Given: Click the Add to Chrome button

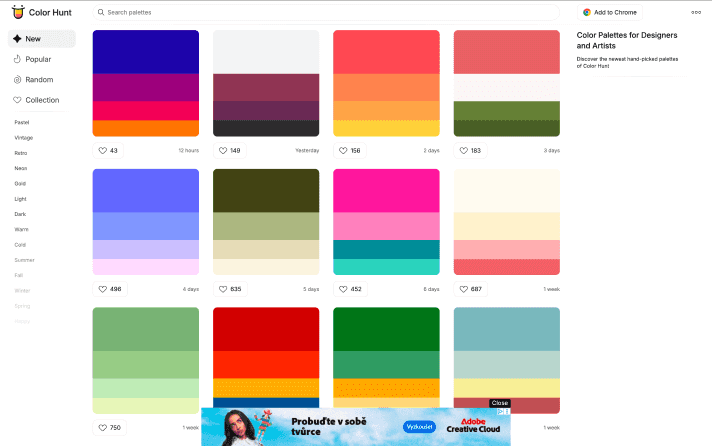Looking at the screenshot, I should [610, 12].
